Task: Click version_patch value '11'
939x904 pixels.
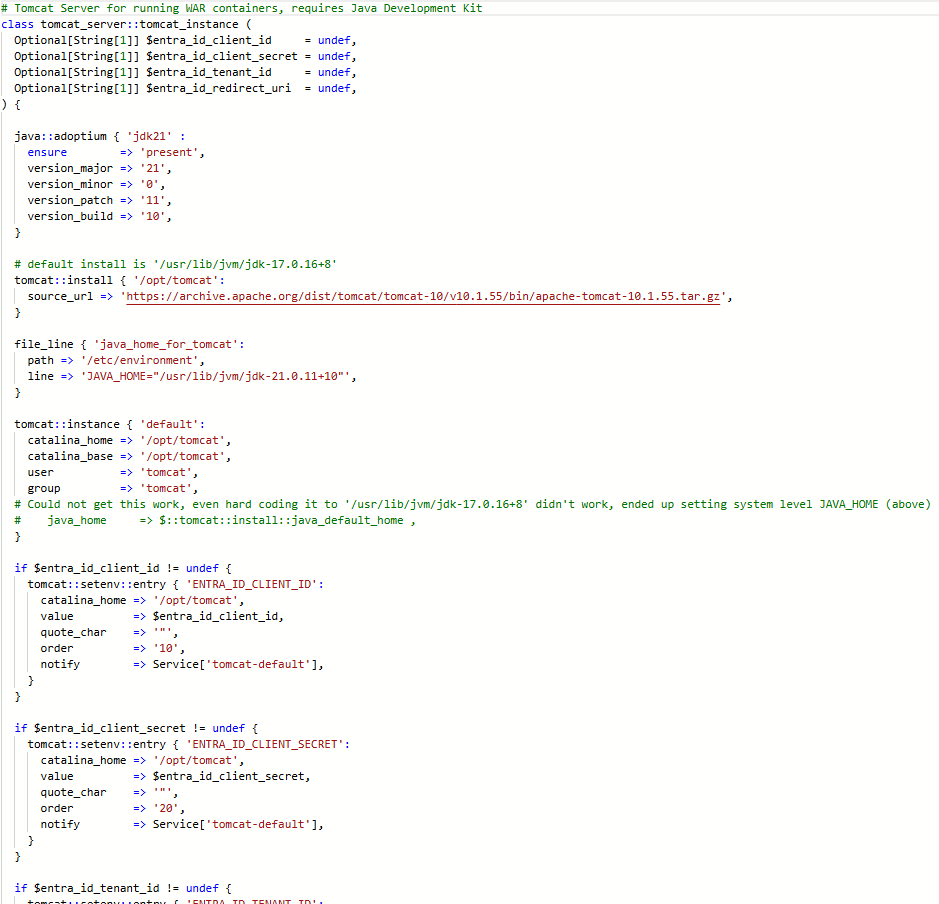Action: pyautogui.click(x=153, y=201)
